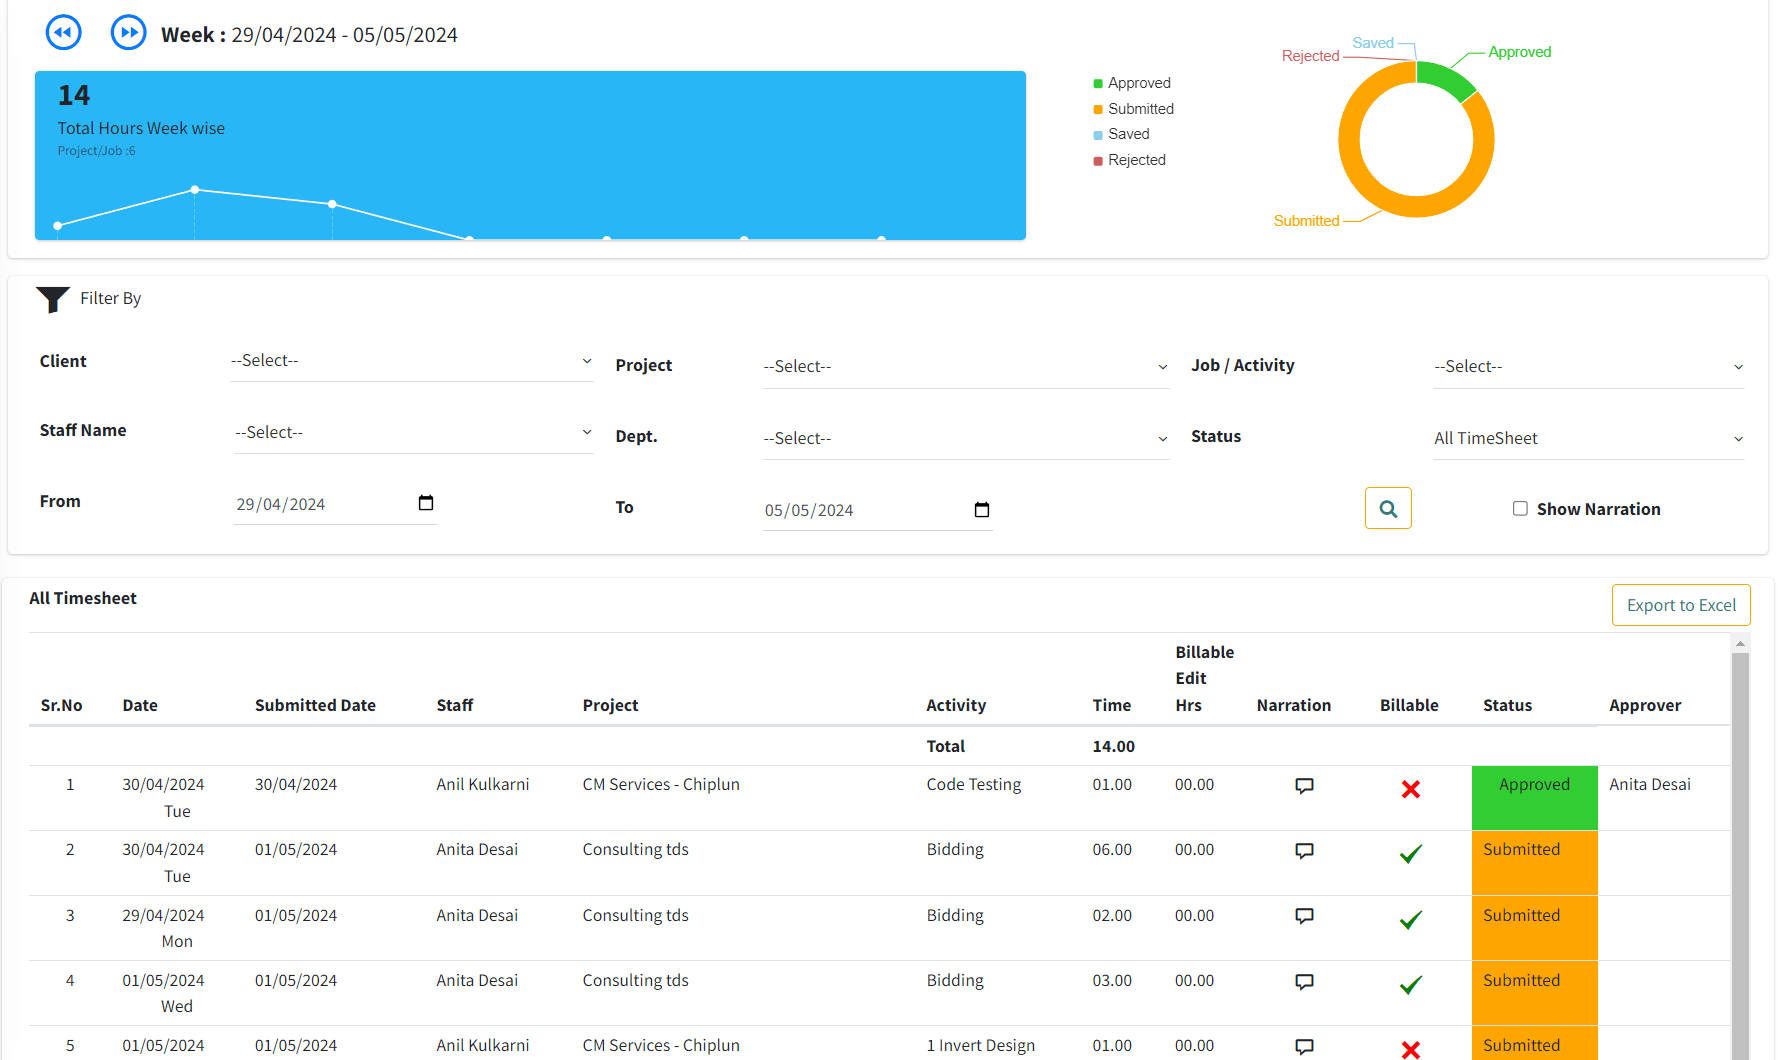Click the 14.00 total time value
The image size is (1778, 1060).
tap(1114, 746)
